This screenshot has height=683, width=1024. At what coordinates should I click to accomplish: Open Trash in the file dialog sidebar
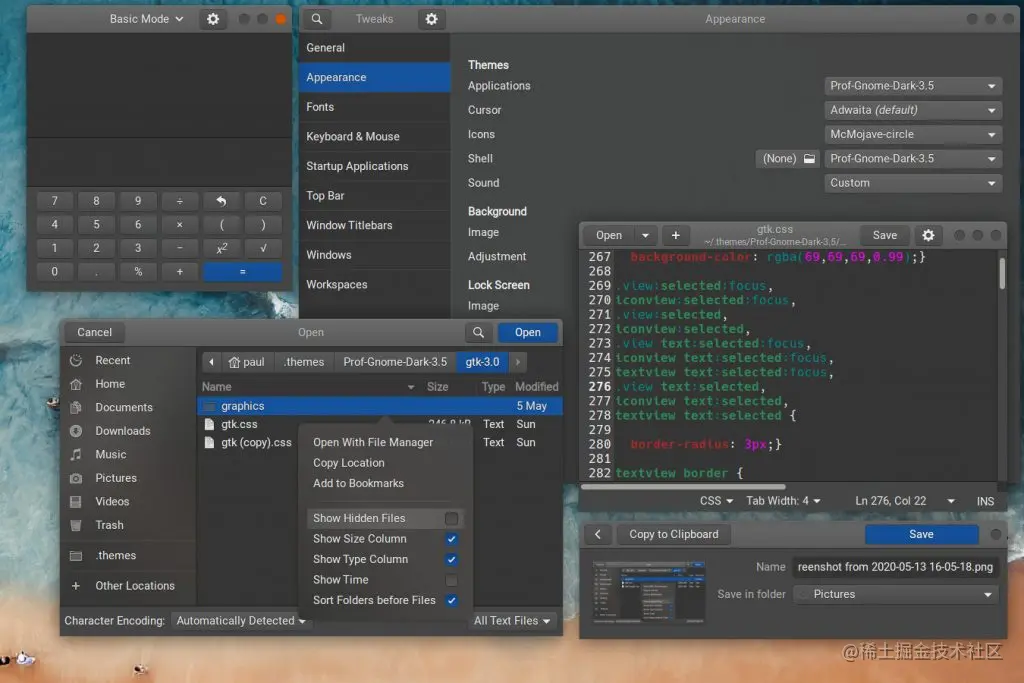pyautogui.click(x=129, y=525)
